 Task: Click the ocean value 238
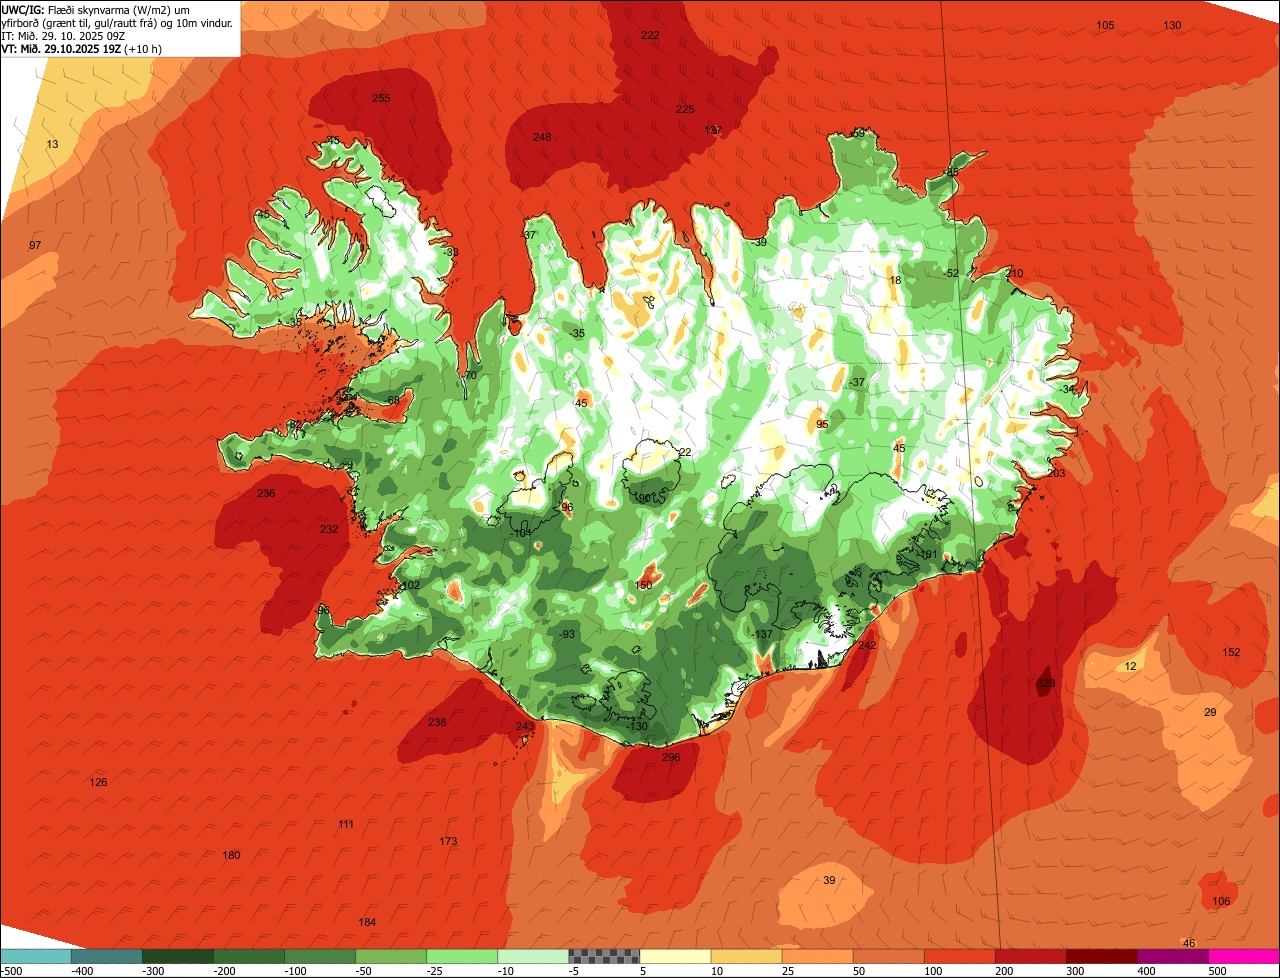[x=437, y=722]
